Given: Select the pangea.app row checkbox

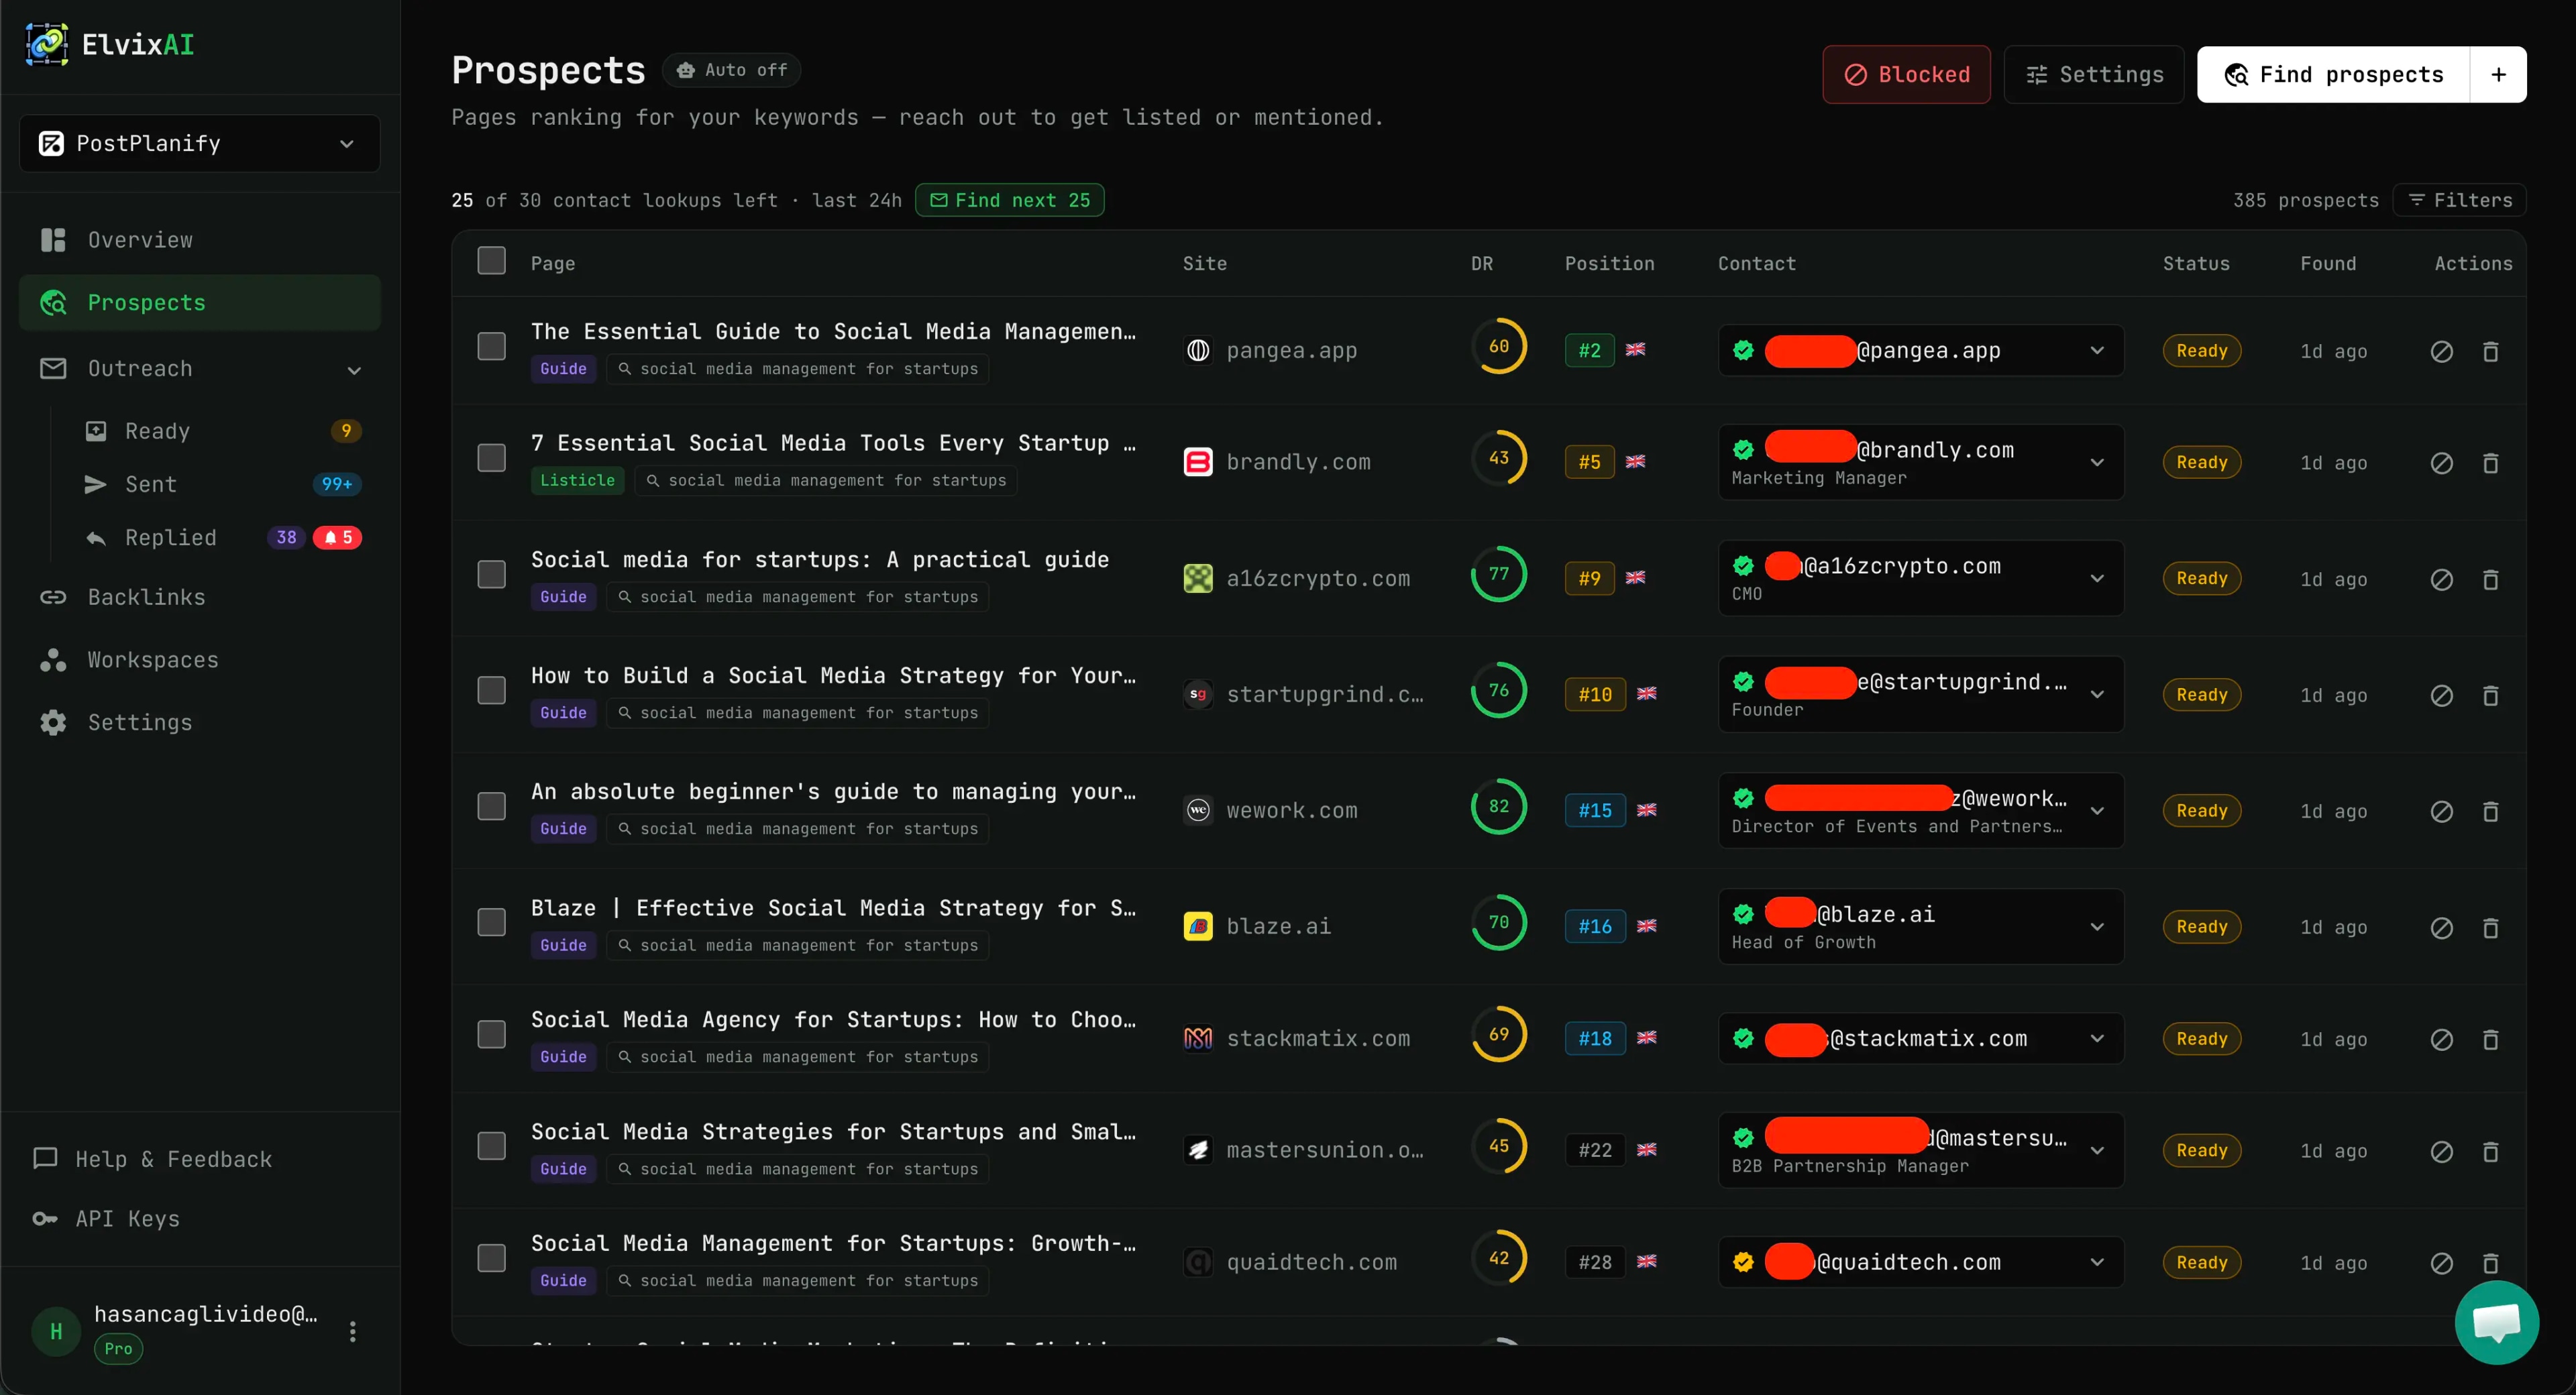Looking at the screenshot, I should click(x=491, y=346).
